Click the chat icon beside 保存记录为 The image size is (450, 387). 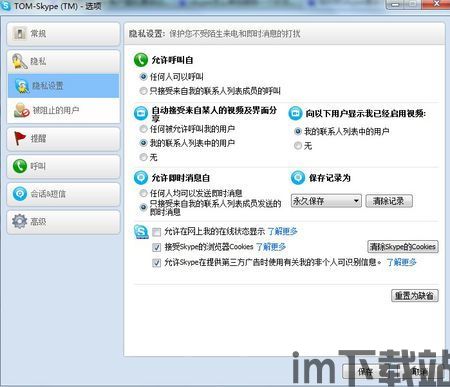coord(298,178)
